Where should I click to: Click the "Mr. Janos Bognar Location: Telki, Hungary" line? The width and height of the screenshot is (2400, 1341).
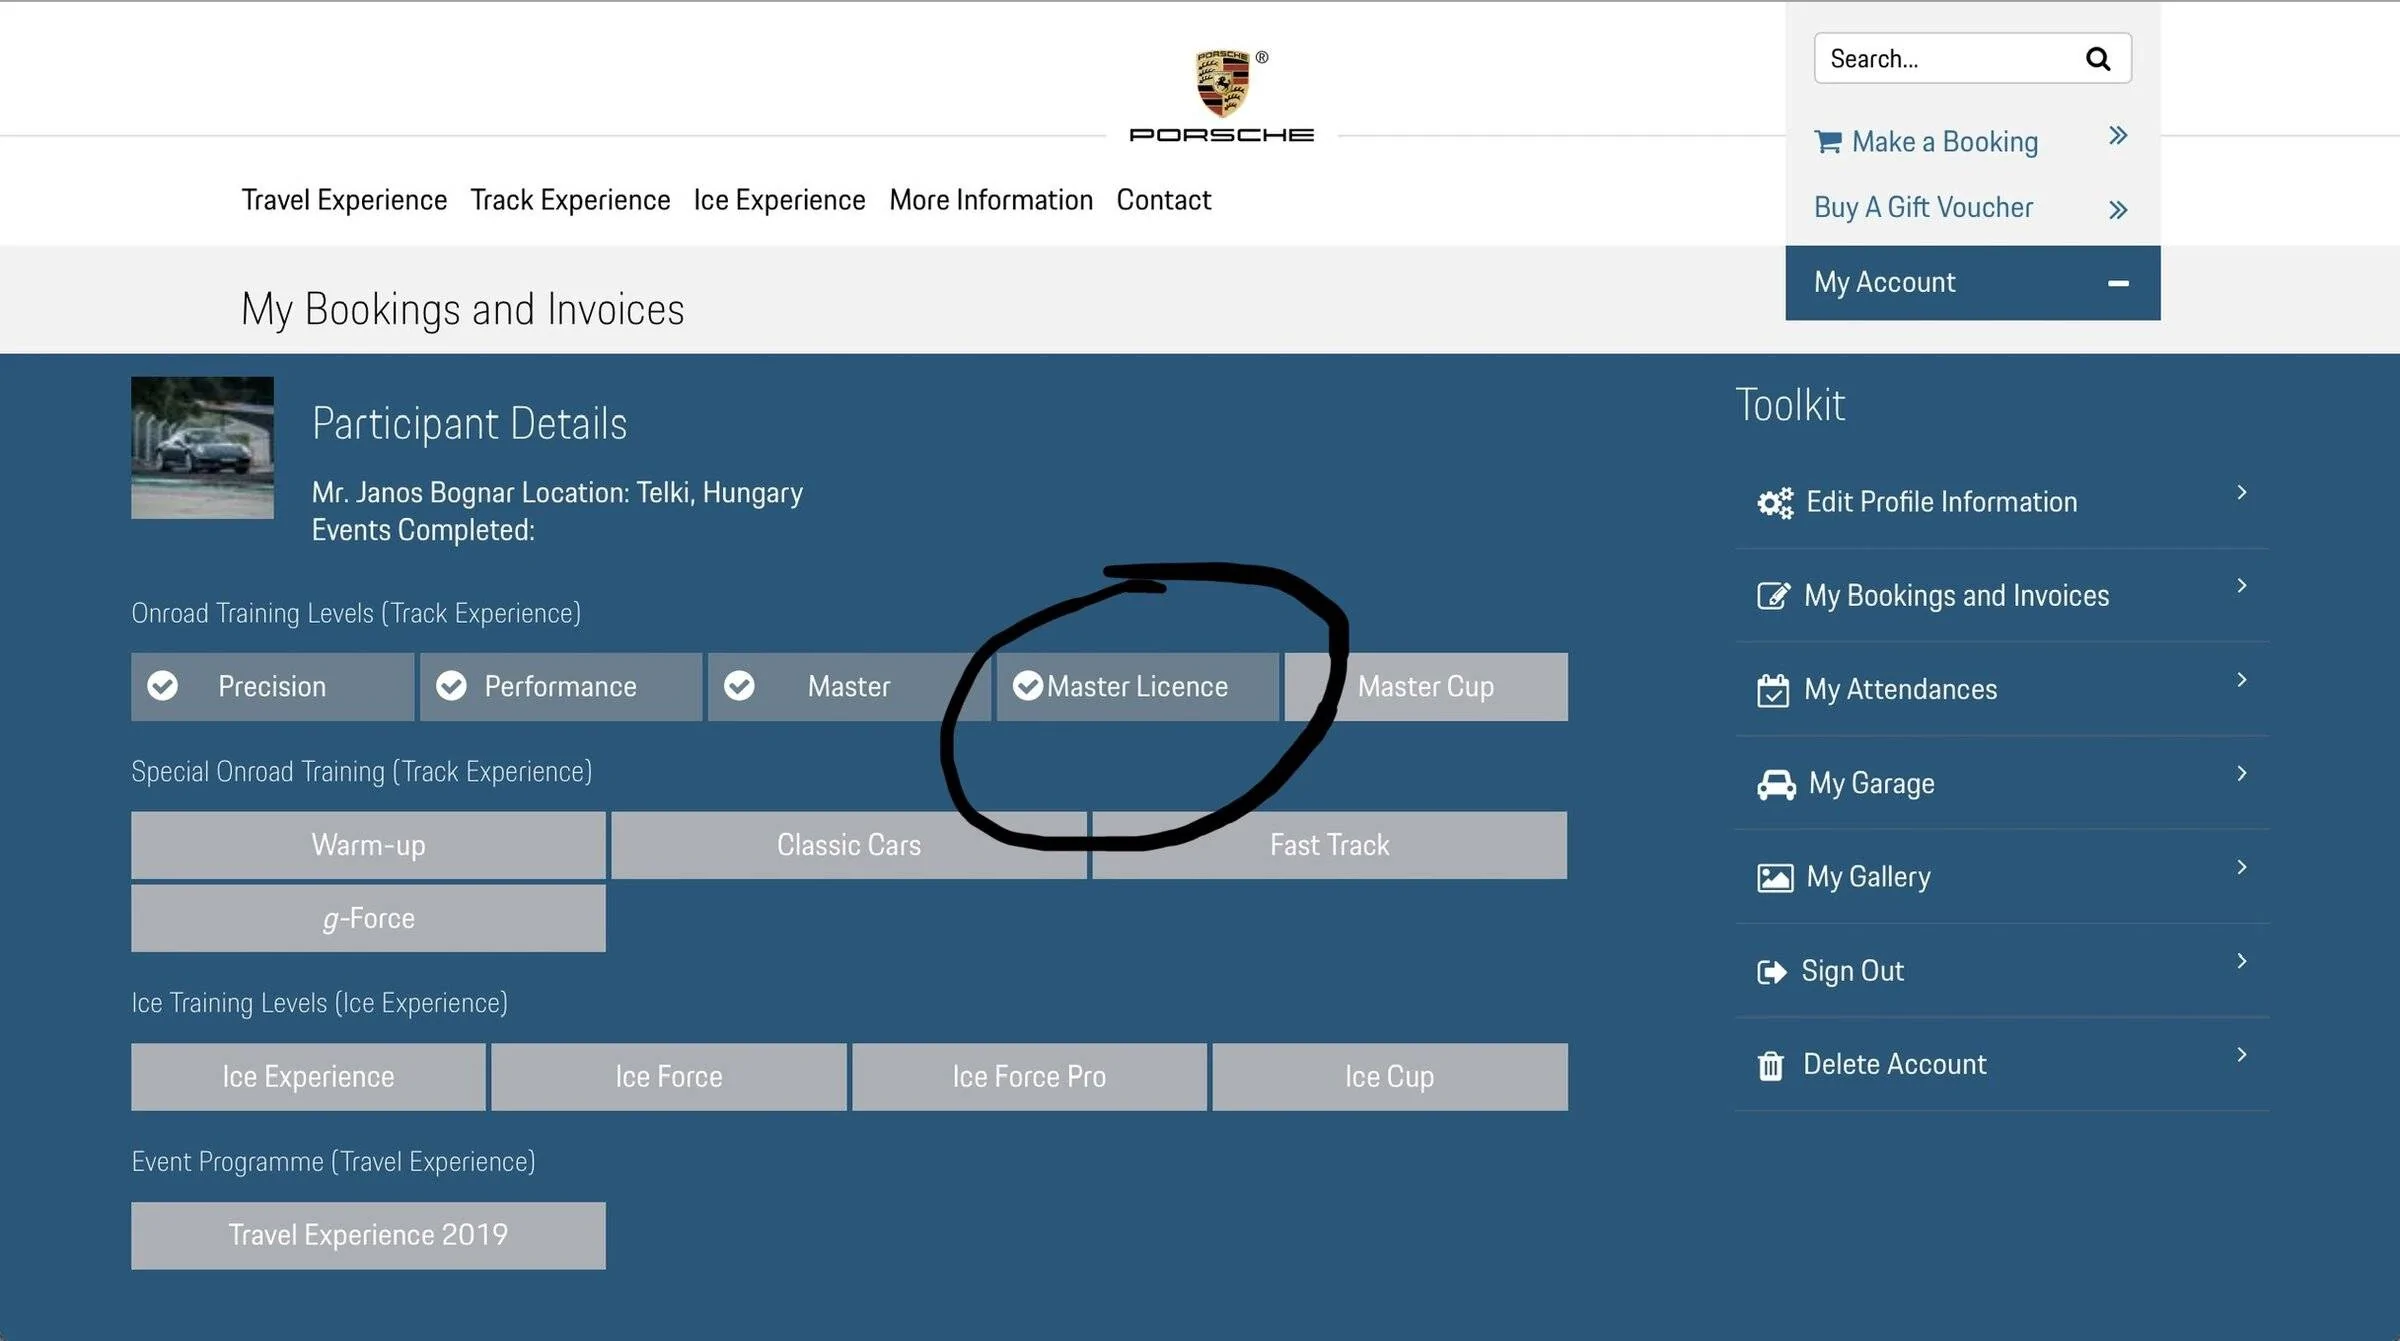tap(557, 493)
